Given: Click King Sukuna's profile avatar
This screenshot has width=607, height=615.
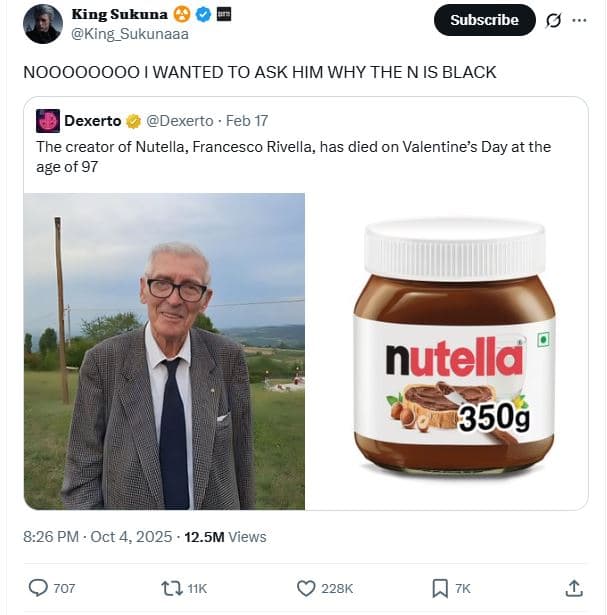Looking at the screenshot, I should click(43, 24).
